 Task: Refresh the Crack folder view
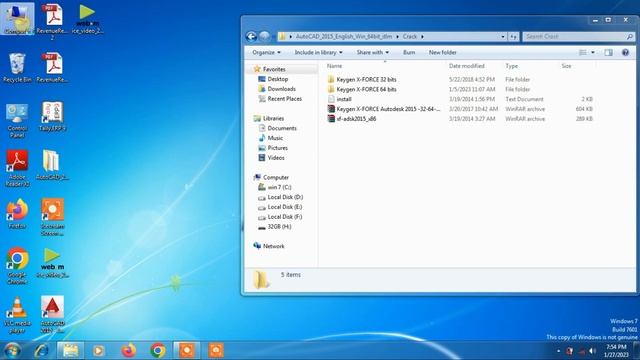coord(513,37)
